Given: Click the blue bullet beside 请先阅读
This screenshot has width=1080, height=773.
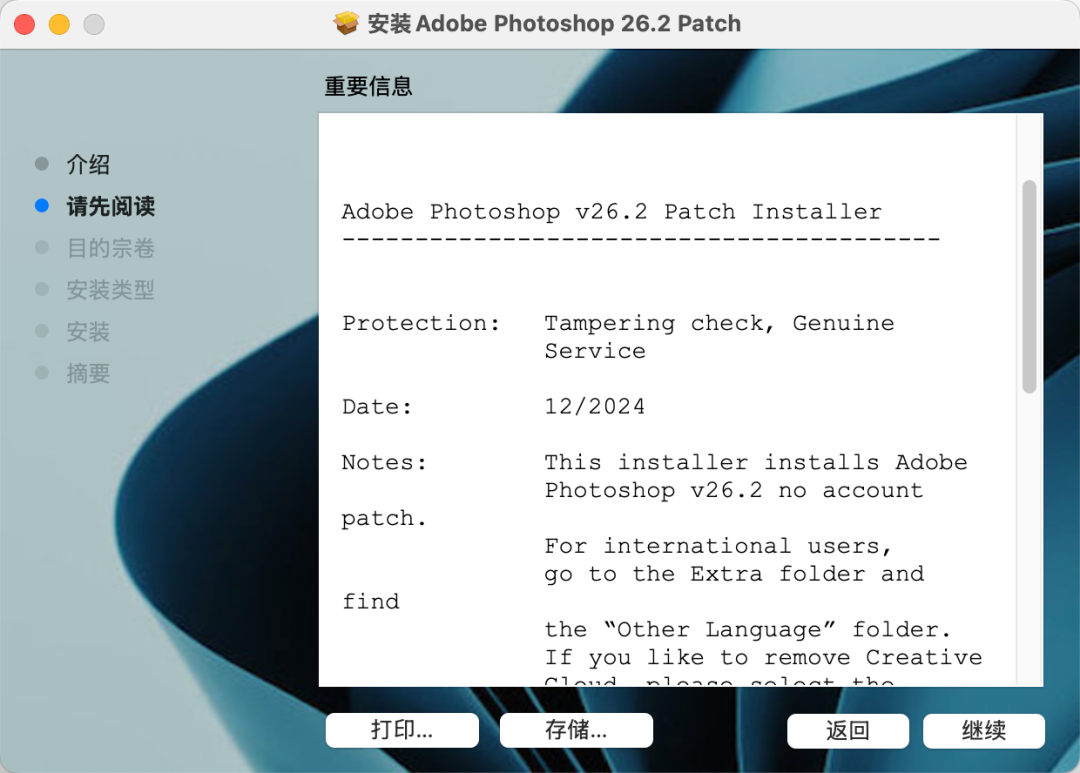Looking at the screenshot, I should (41, 206).
